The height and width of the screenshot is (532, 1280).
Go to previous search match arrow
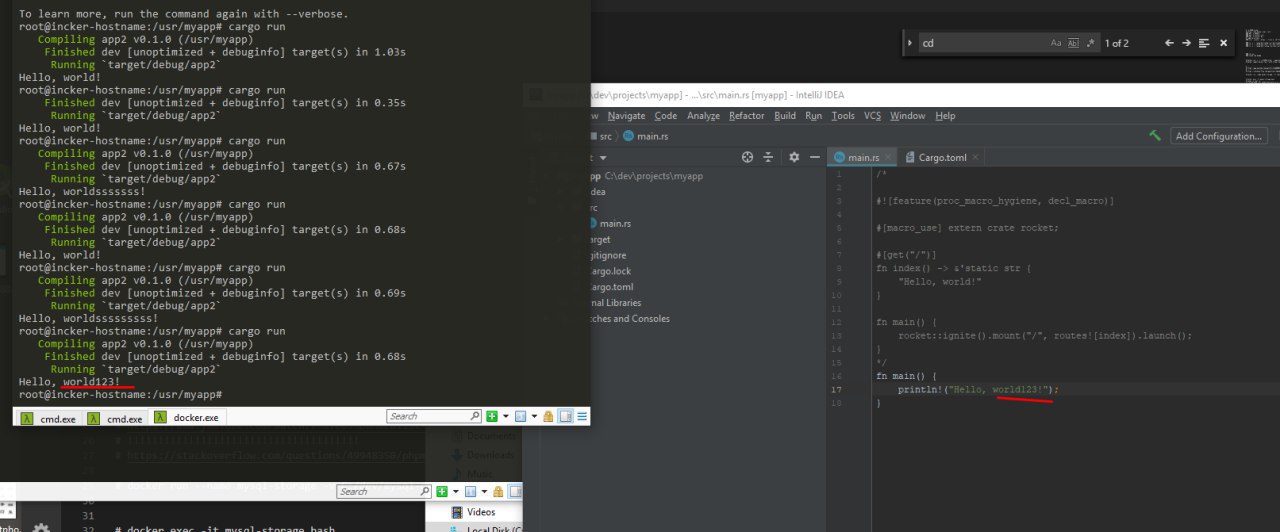coord(1169,43)
